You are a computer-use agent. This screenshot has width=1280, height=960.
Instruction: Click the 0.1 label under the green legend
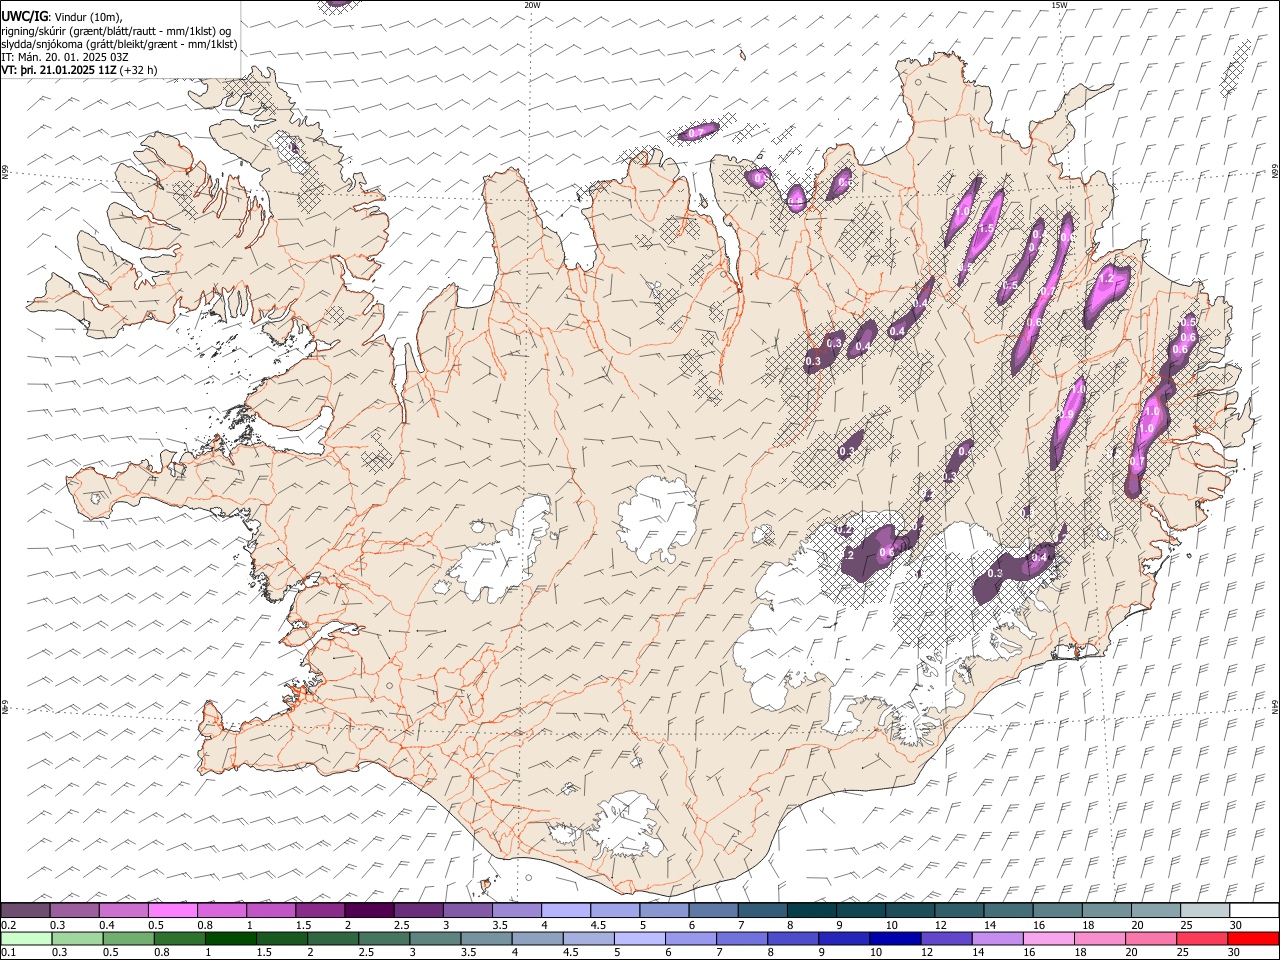pos(8,953)
